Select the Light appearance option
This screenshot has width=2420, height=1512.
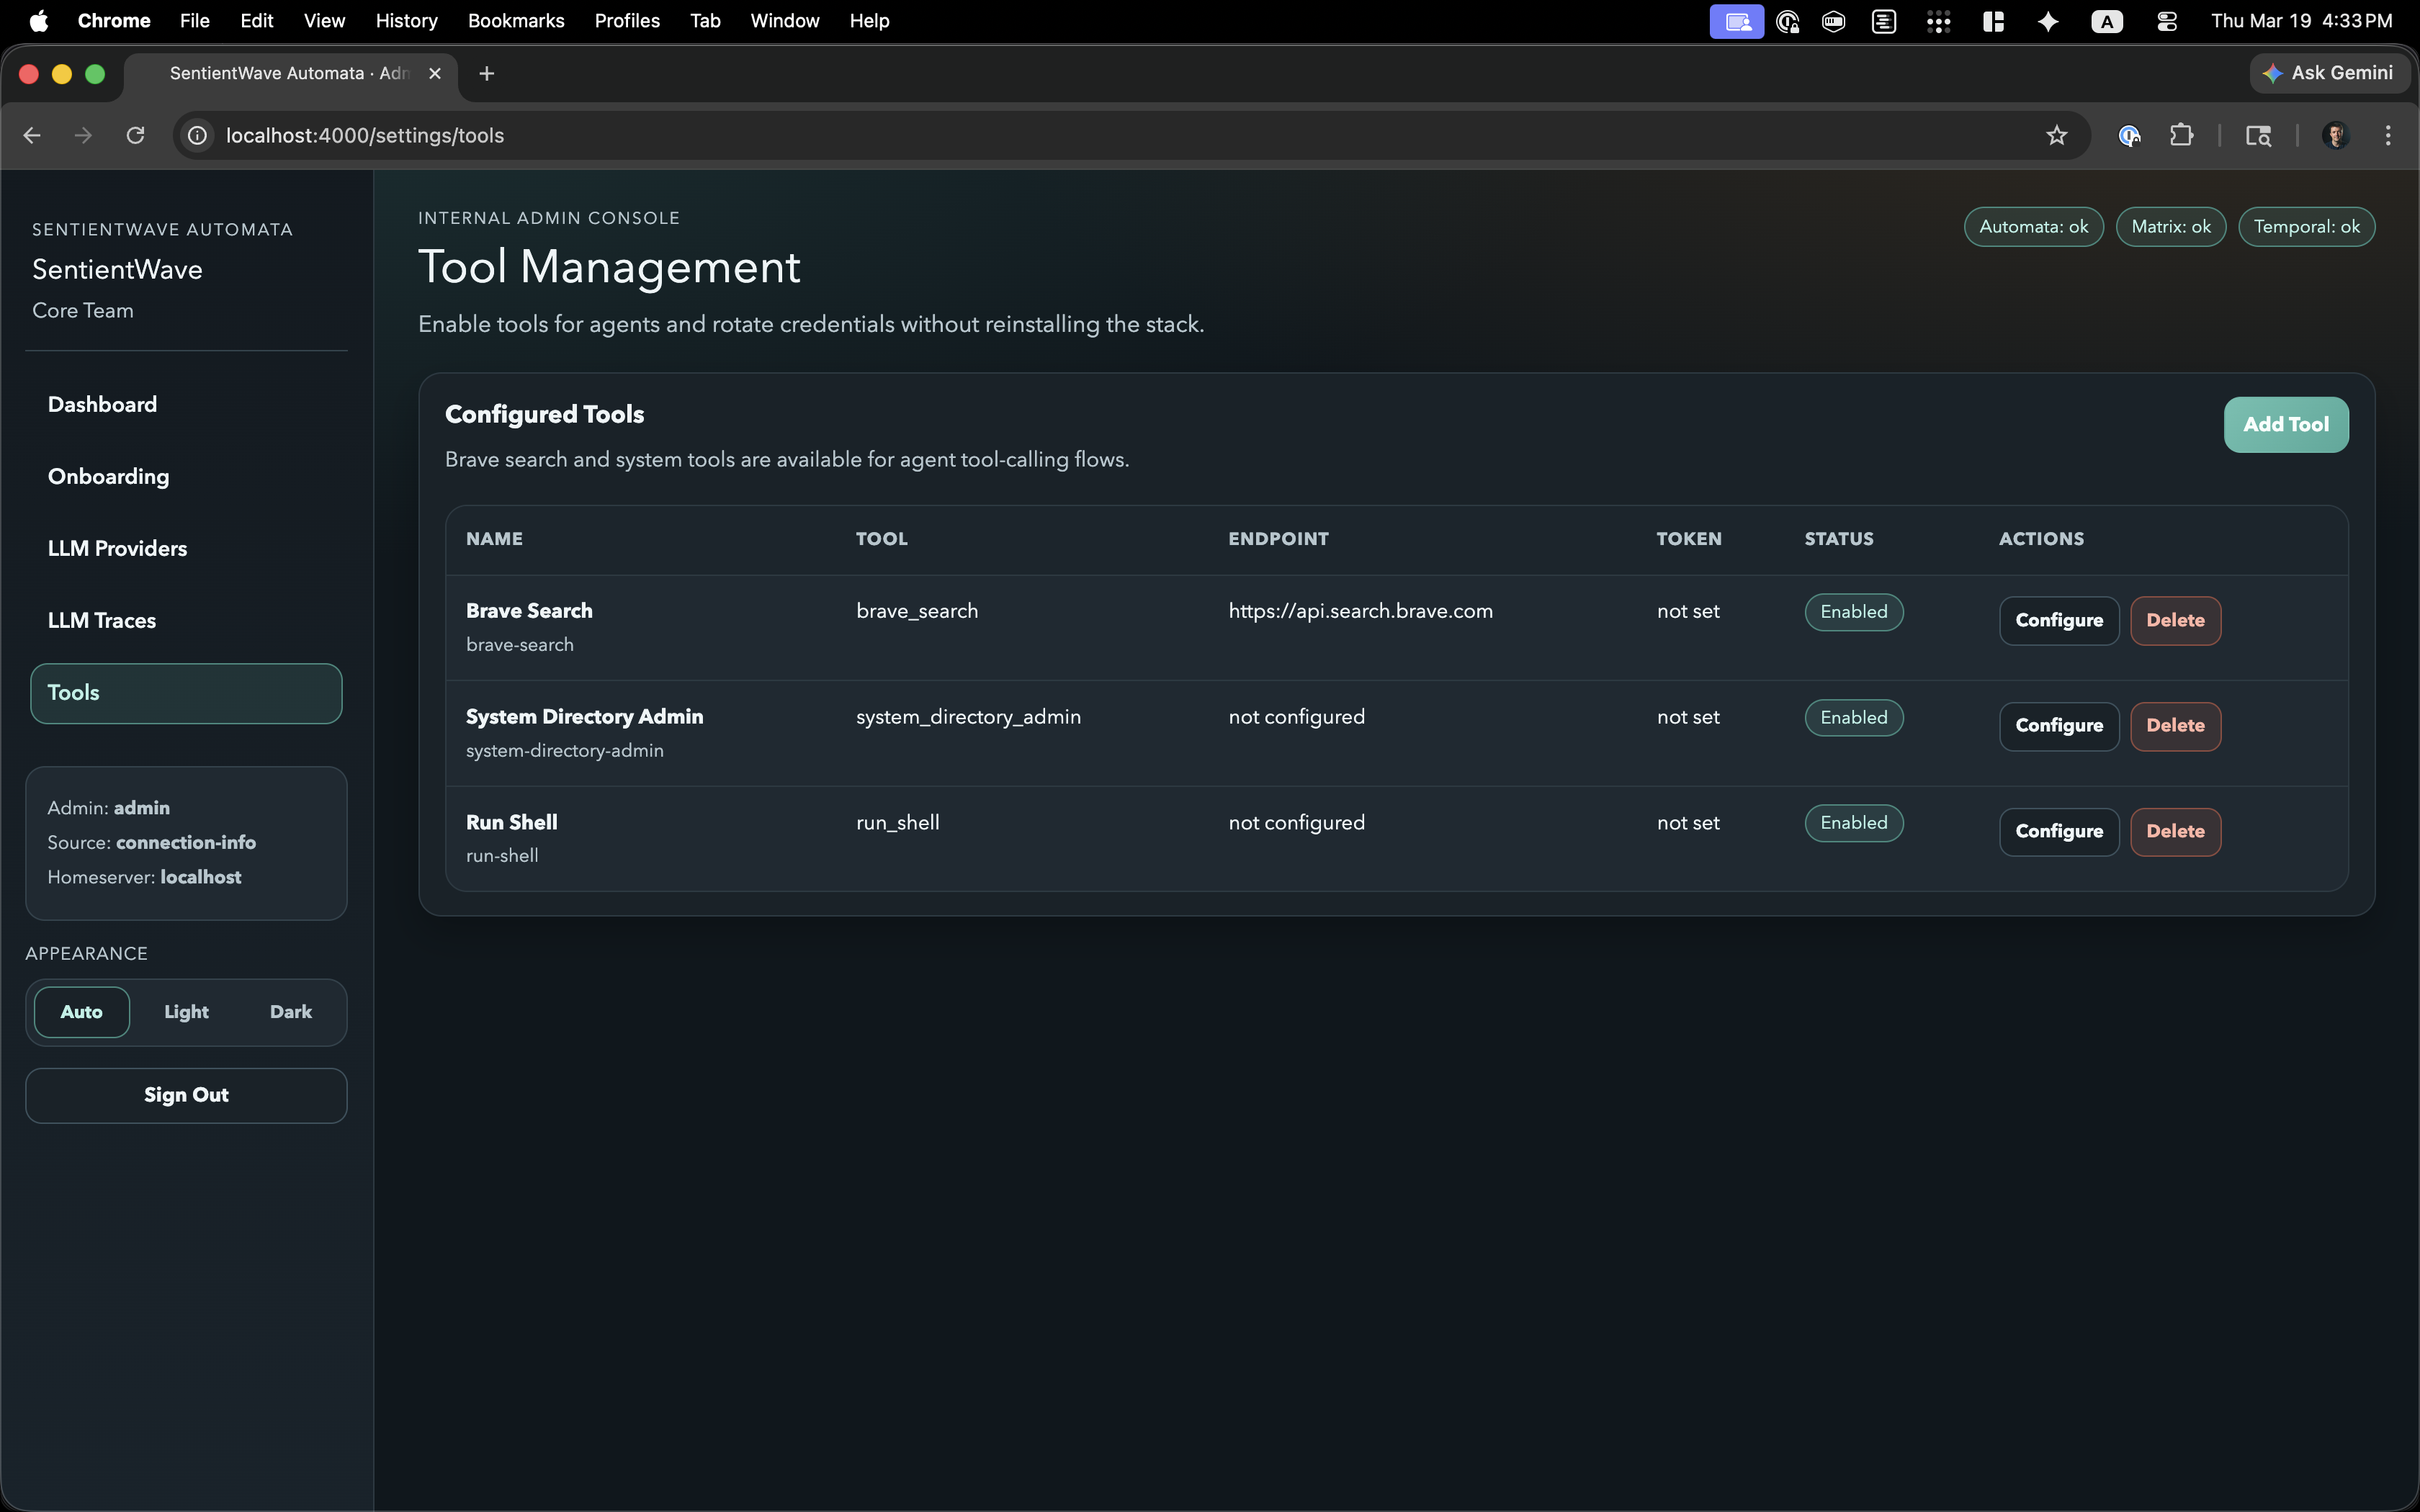pos(186,1012)
